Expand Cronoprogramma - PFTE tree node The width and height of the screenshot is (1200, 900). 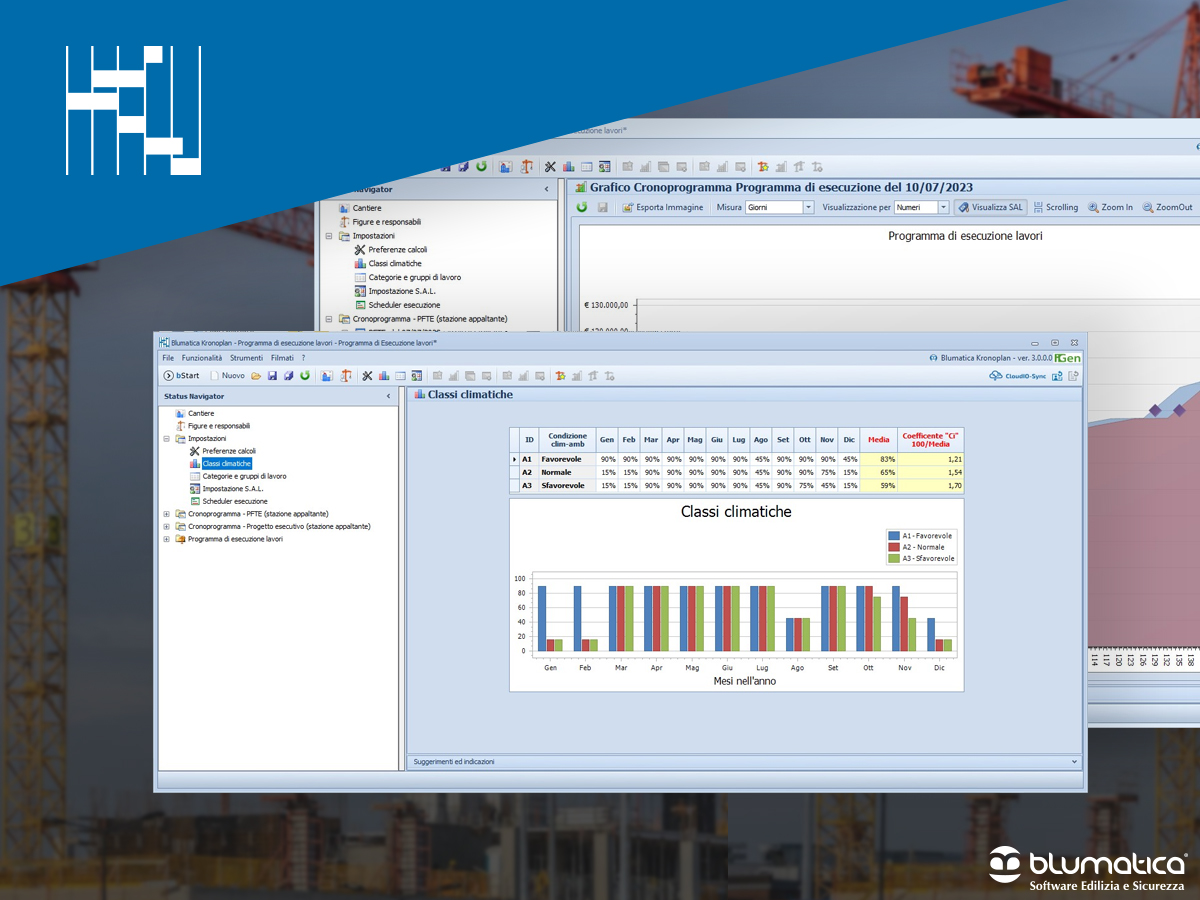(x=167, y=514)
